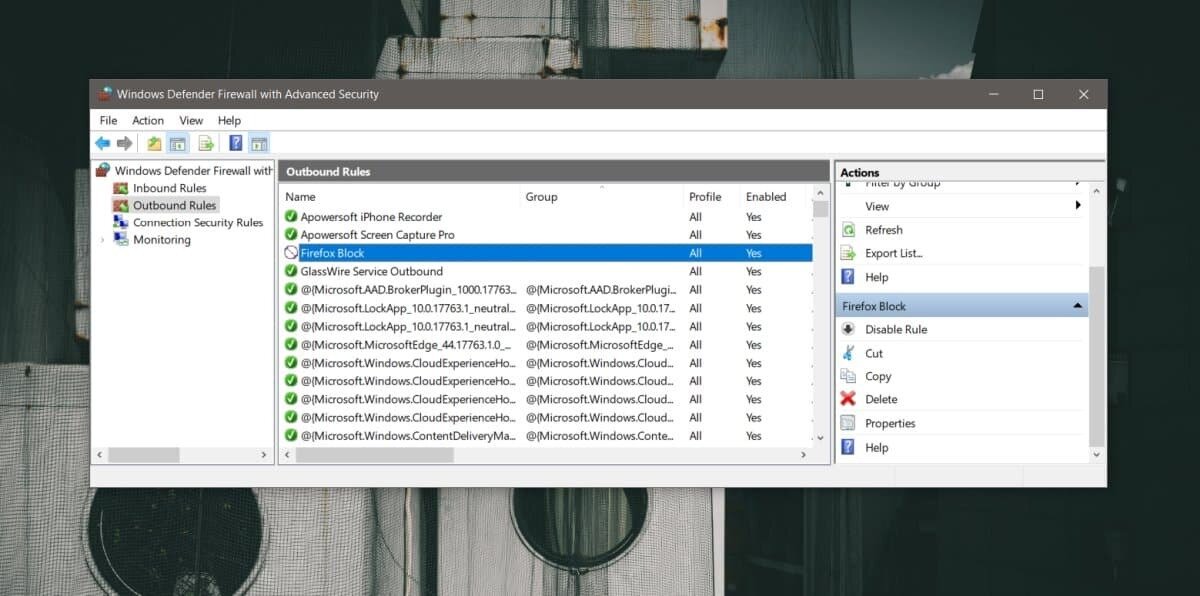Click the Export List toolbar icon

206,144
